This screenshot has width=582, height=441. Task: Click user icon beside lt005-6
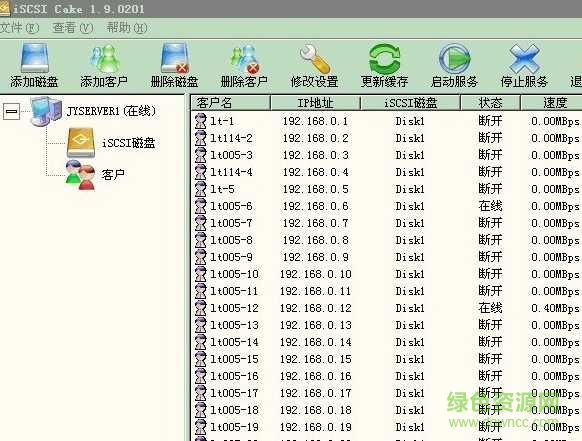pyautogui.click(x=200, y=206)
